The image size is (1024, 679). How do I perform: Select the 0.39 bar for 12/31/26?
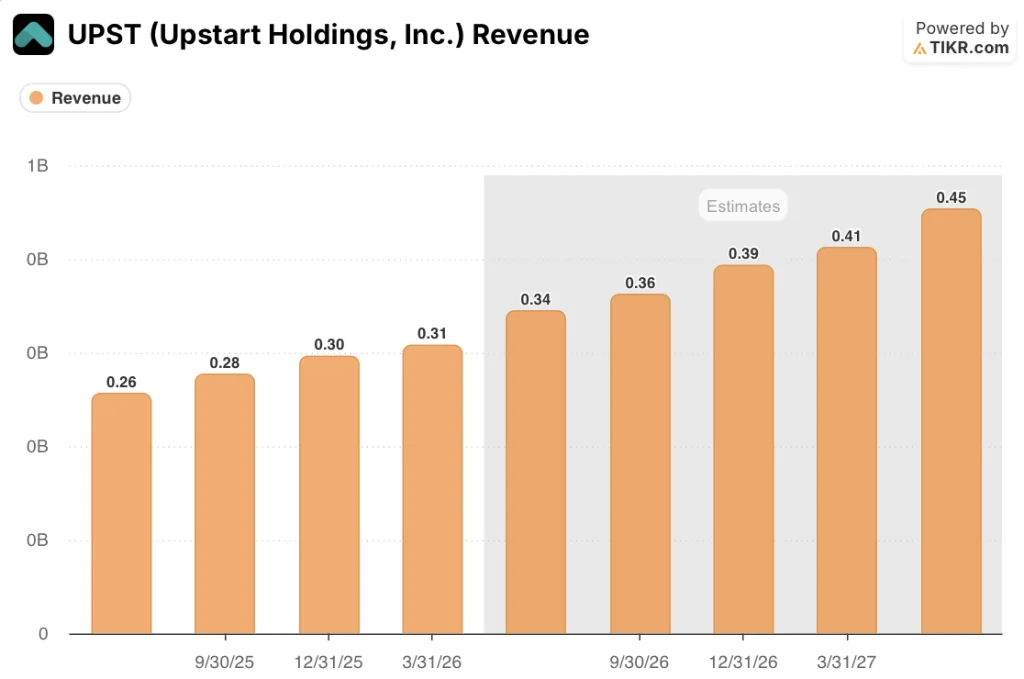(x=743, y=449)
